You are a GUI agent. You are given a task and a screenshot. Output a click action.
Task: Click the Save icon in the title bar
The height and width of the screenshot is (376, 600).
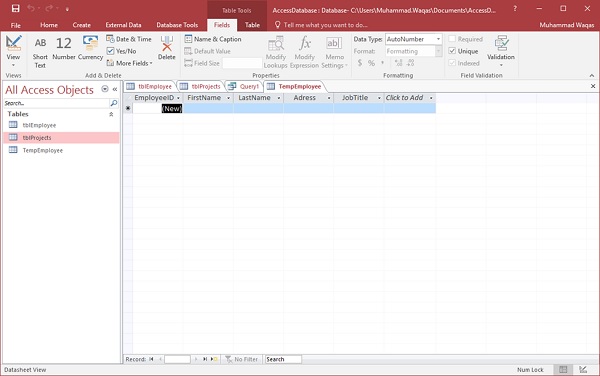point(15,8)
